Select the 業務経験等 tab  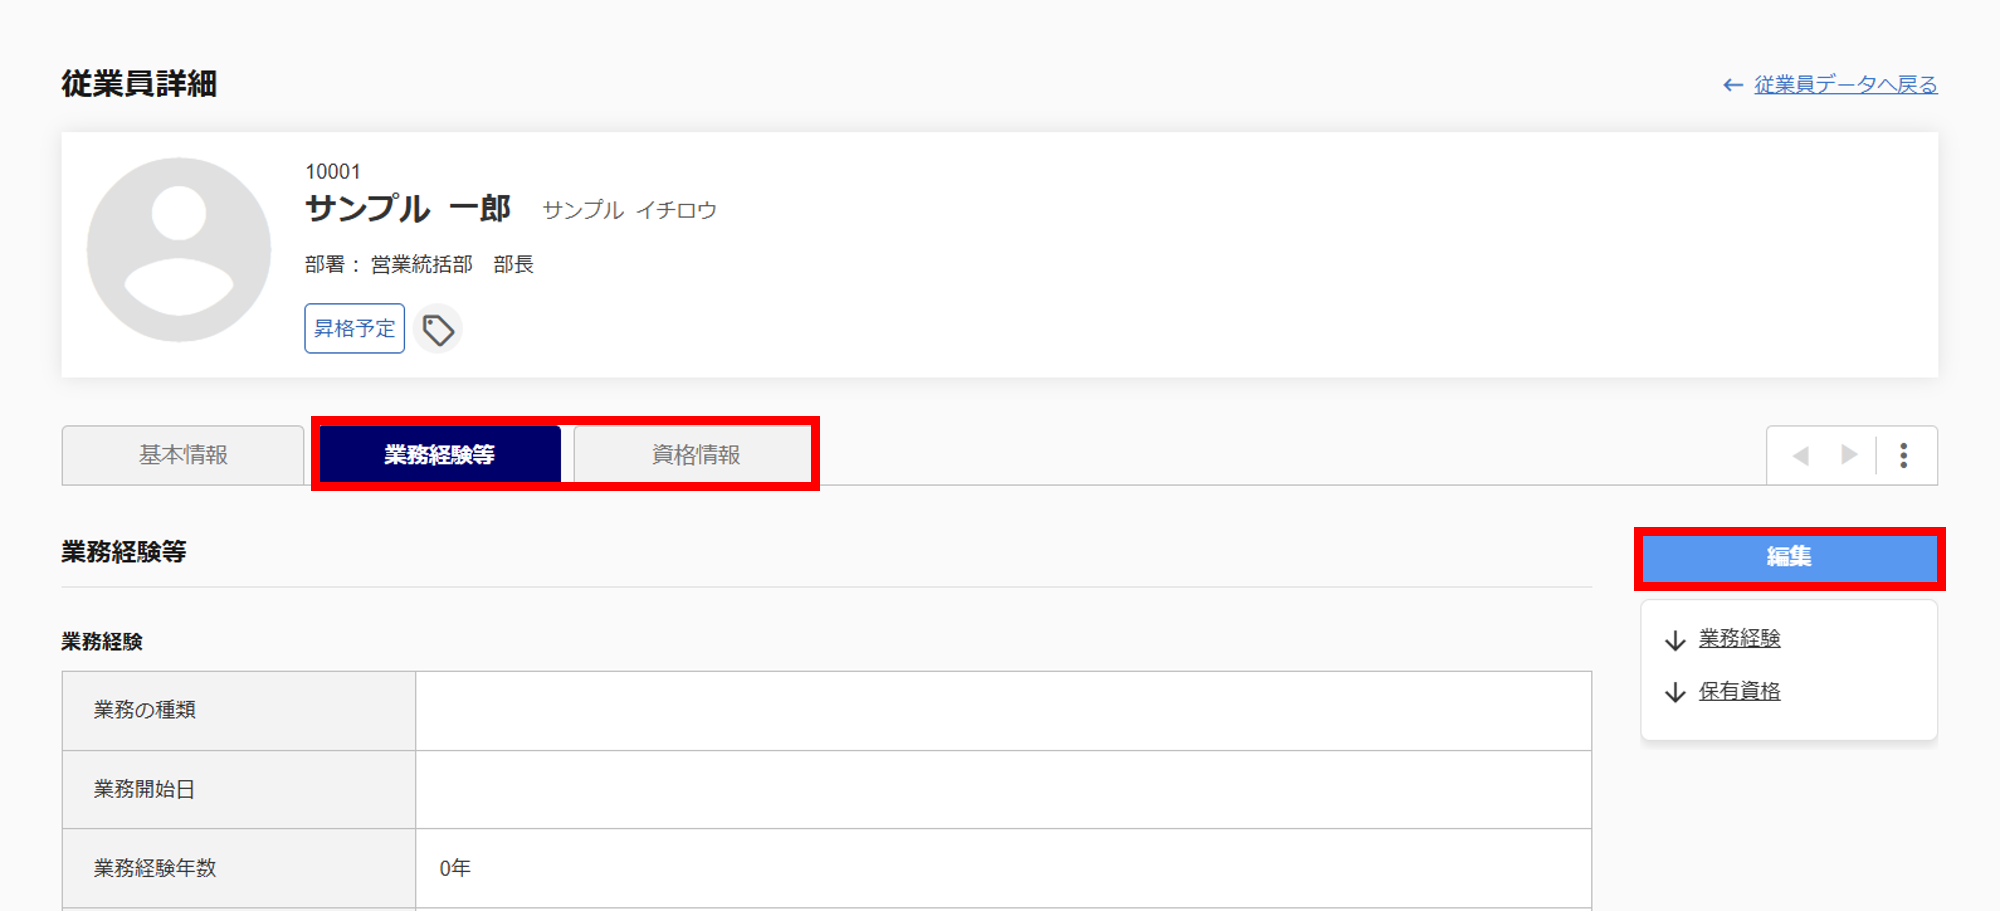coord(439,456)
